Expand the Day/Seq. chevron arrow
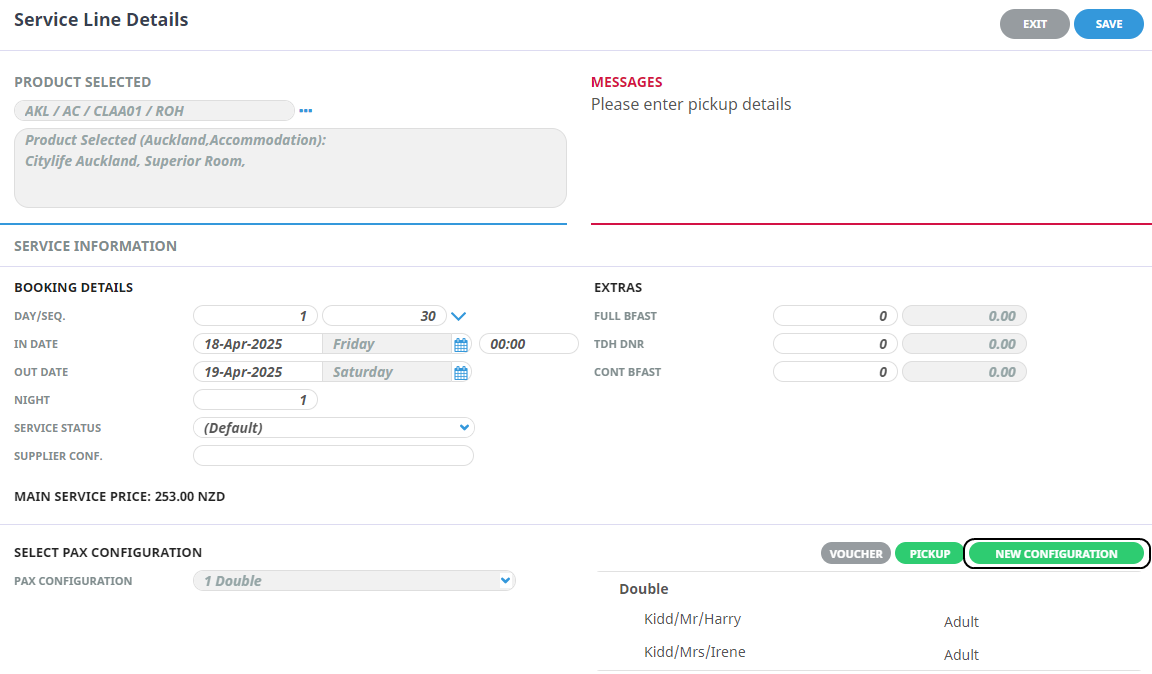This screenshot has height=674, width=1152. (x=459, y=316)
